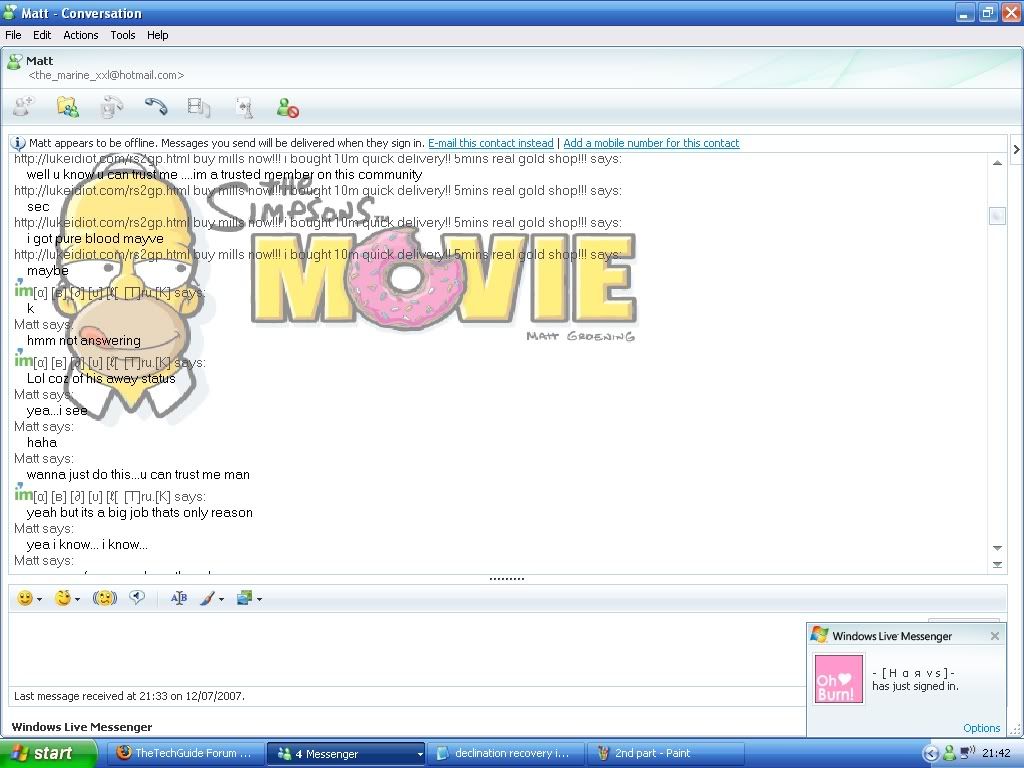Switch to '2nd part - Paint' in taskbar
This screenshot has width=1024, height=768.
(652, 754)
